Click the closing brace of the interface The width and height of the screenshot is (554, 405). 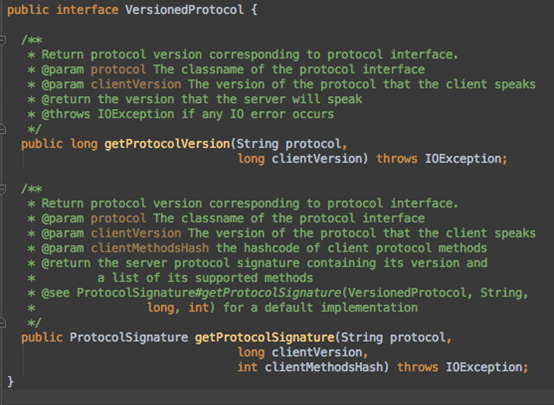click(x=11, y=382)
